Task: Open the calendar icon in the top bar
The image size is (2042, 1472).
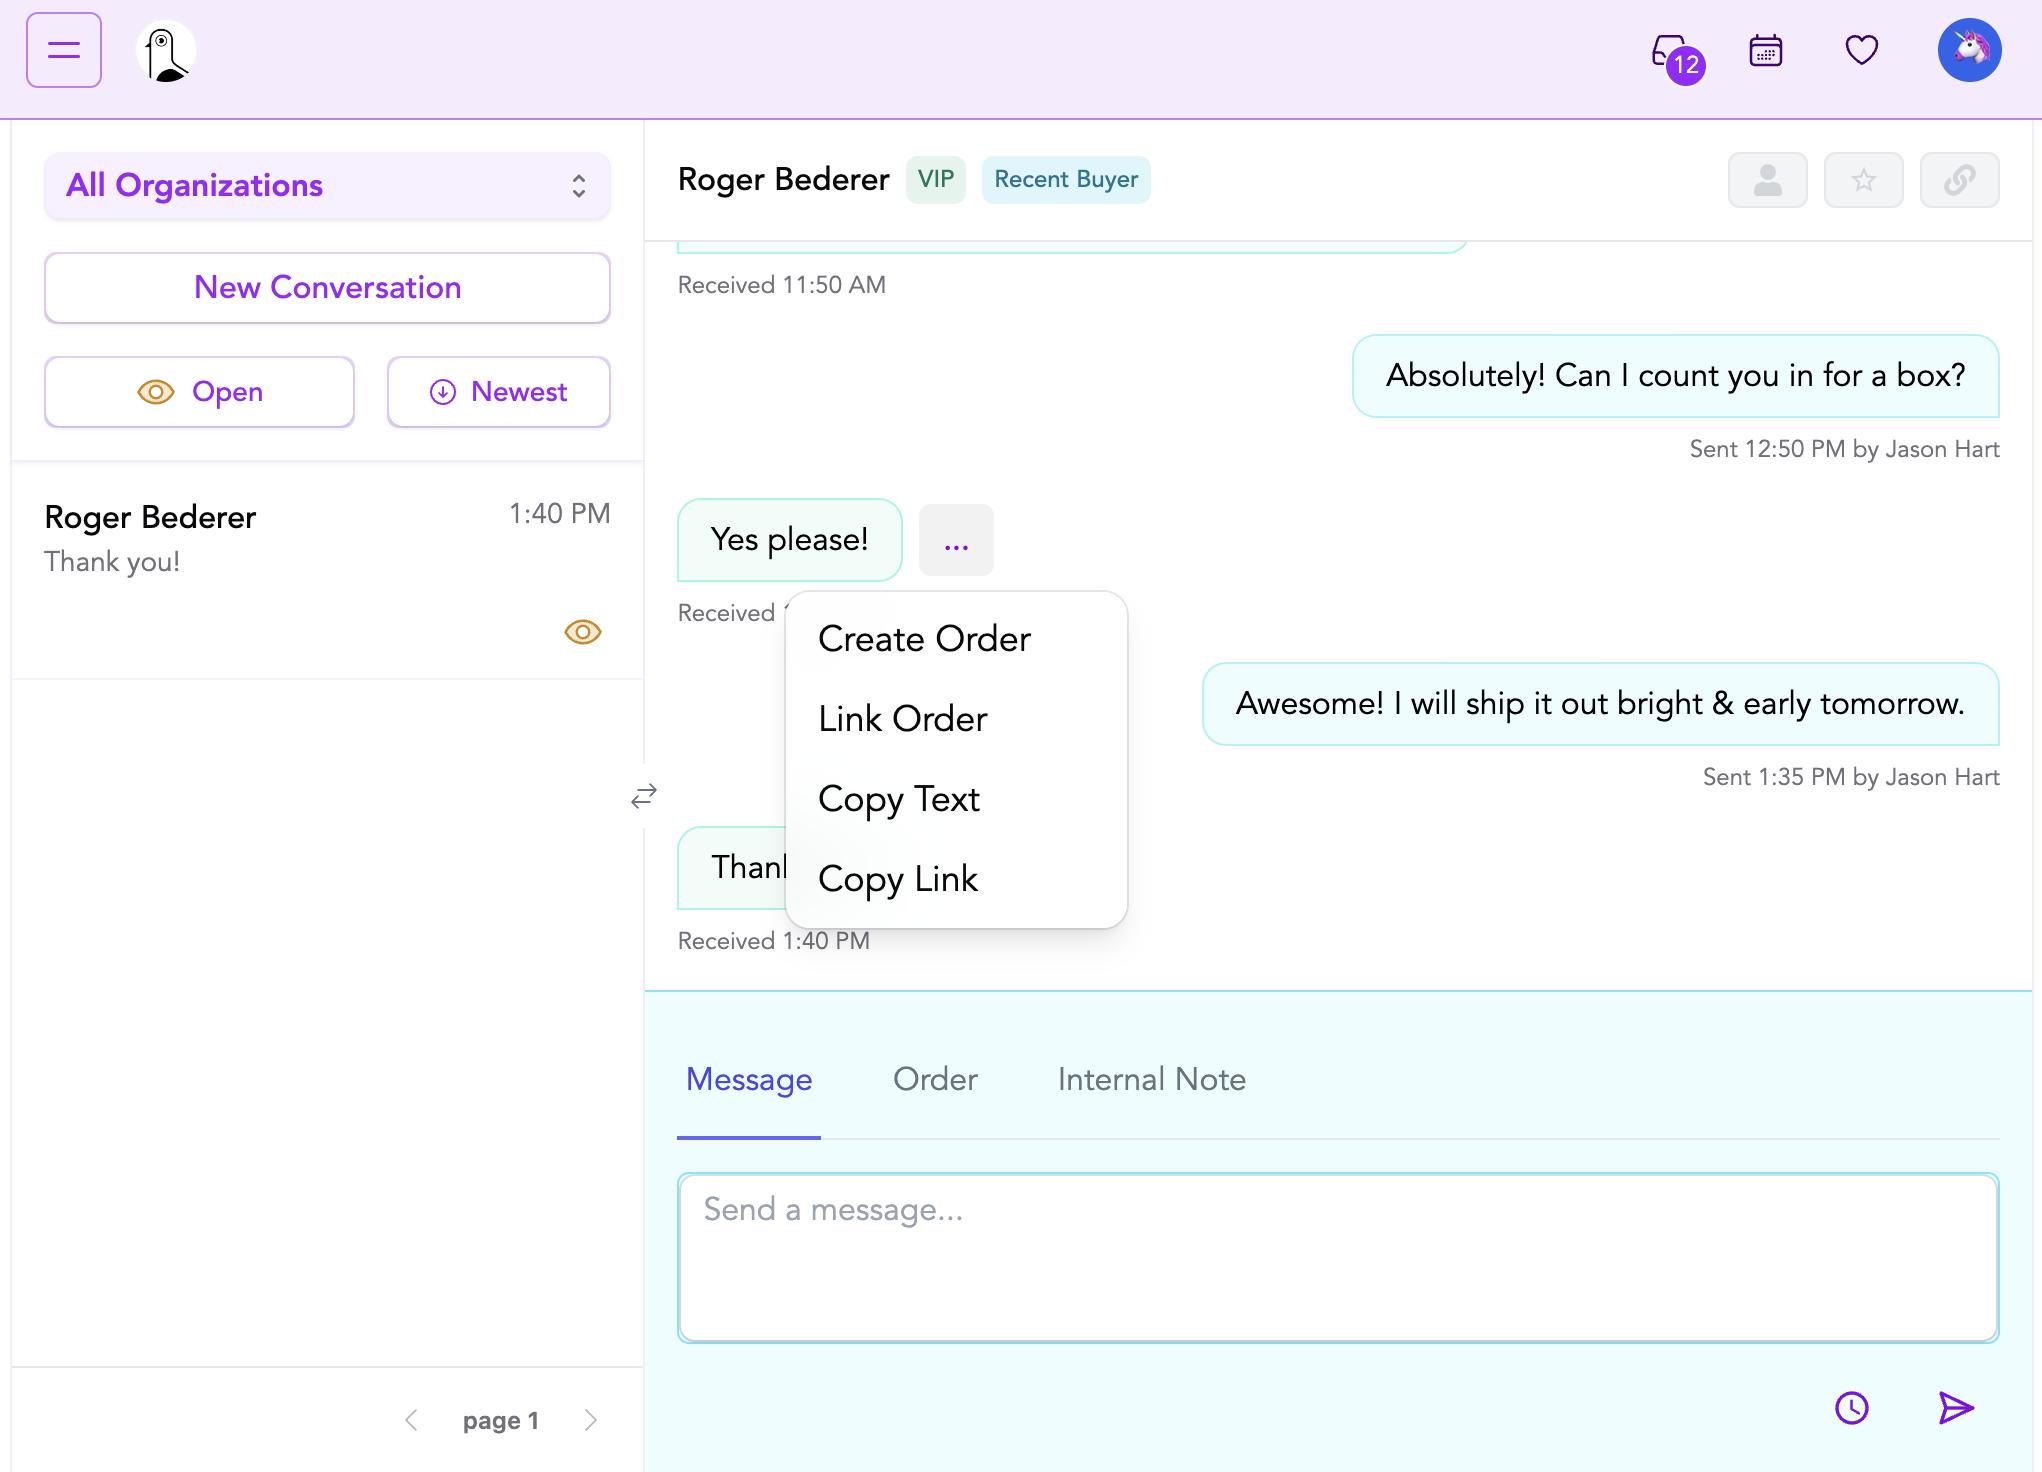Action: click(1766, 50)
